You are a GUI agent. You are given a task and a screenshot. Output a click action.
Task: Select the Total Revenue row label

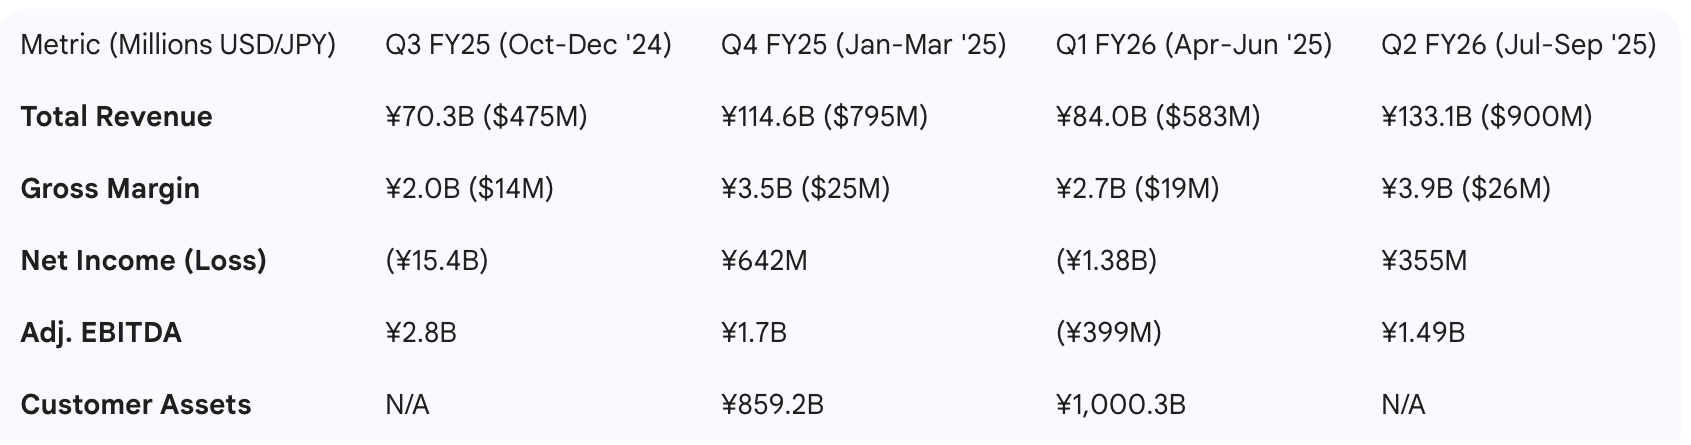(116, 117)
